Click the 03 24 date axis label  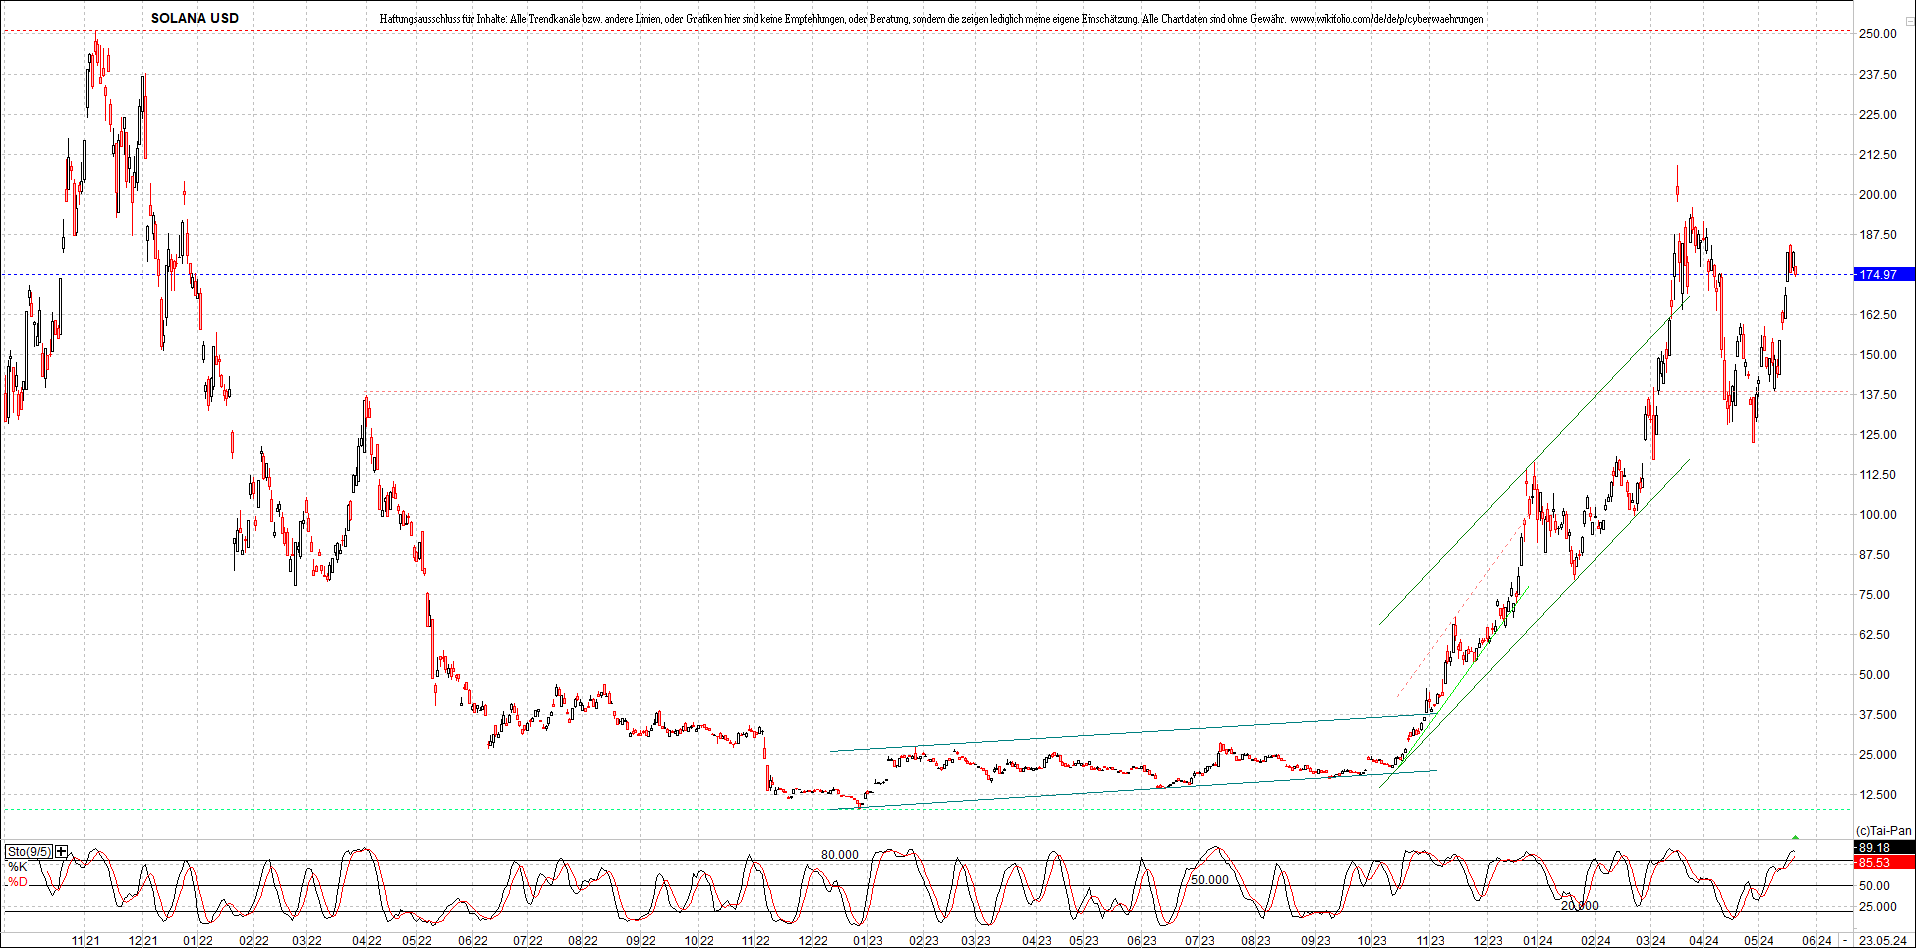1651,941
